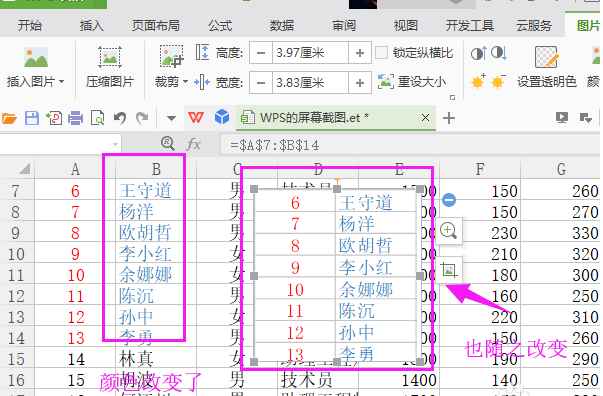Image resolution: width=603 pixels, height=396 pixels.
Task: Click the 压缩图片 button
Action: pyautogui.click(x=110, y=68)
